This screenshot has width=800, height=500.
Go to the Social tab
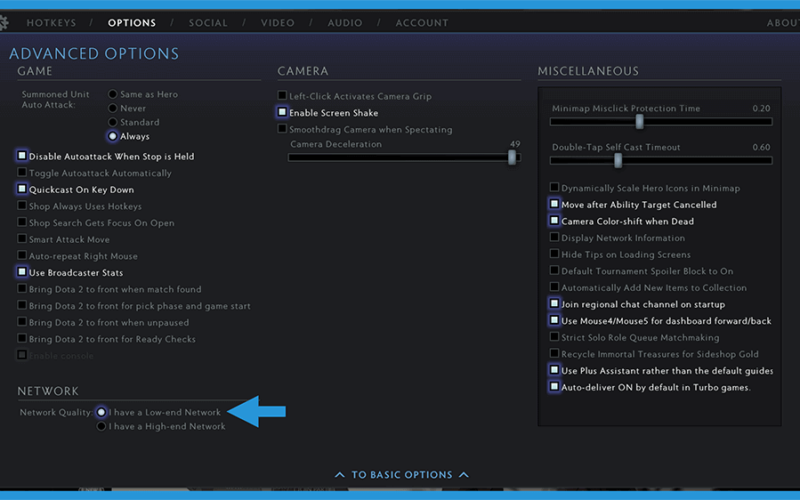[x=208, y=23]
